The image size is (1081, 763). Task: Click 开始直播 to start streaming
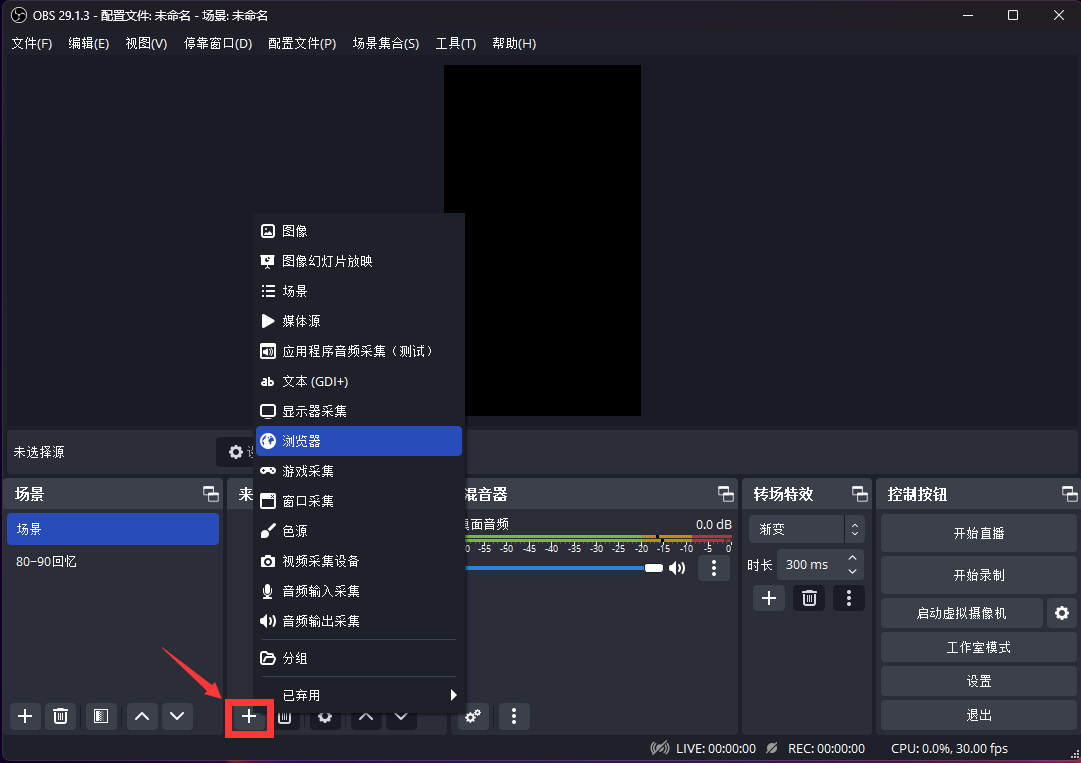pyautogui.click(x=978, y=533)
